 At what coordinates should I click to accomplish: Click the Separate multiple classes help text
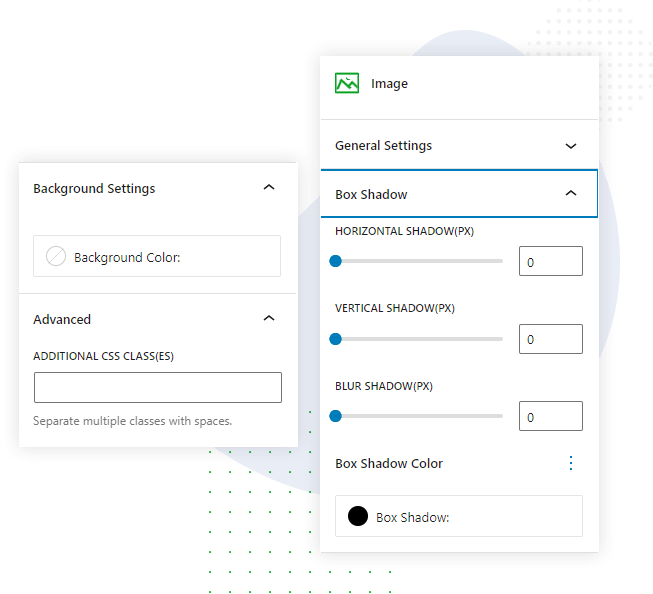(x=132, y=421)
